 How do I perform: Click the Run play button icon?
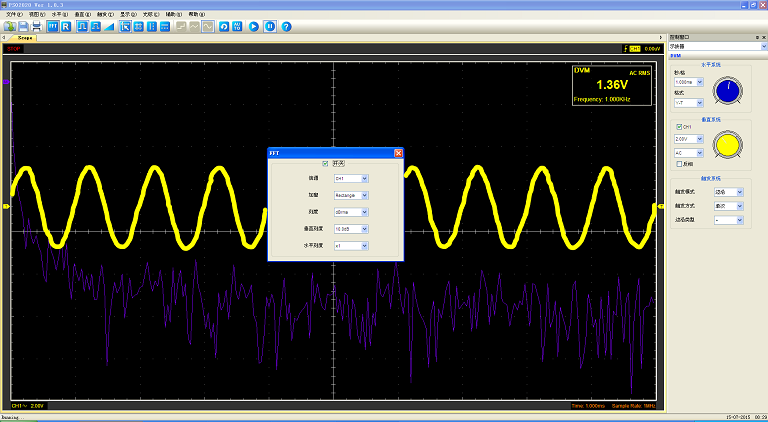click(x=254, y=26)
